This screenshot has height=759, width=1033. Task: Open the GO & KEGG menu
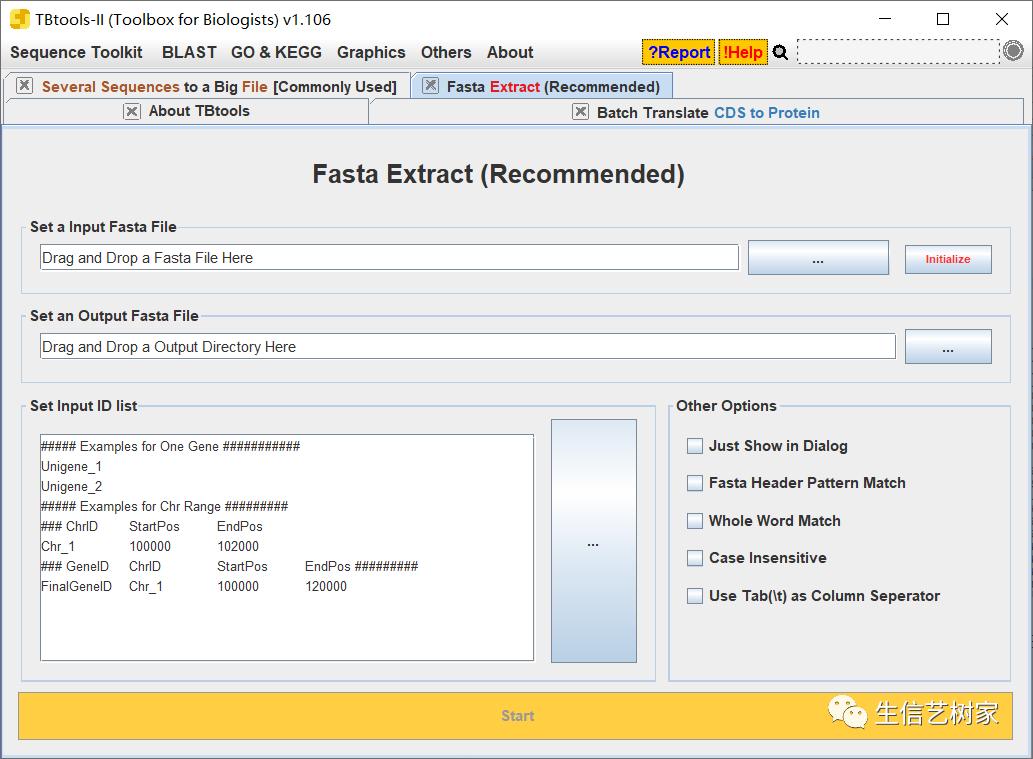coord(276,52)
